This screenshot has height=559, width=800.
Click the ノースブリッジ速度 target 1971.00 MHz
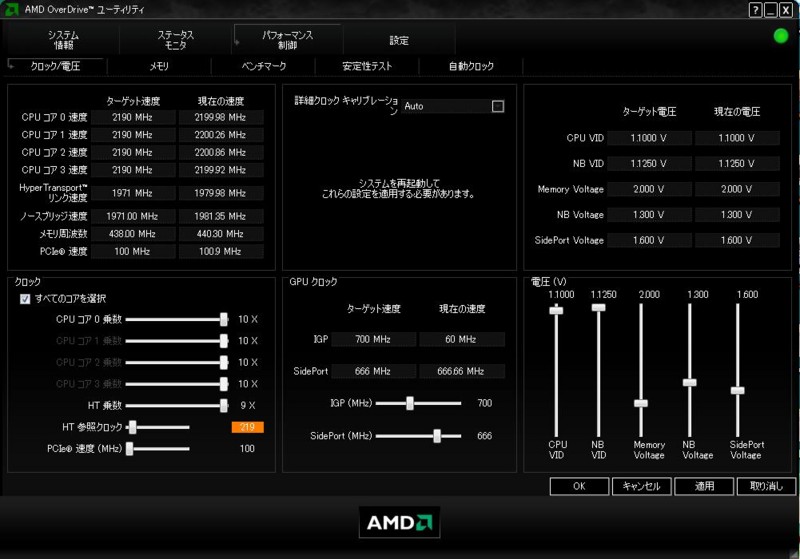coord(133,216)
